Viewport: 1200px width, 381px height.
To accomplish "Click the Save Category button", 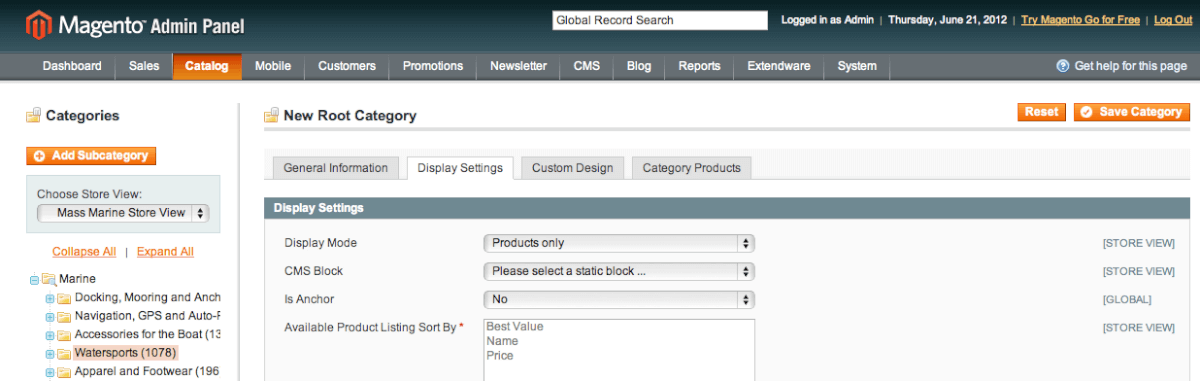I will tap(1132, 112).
